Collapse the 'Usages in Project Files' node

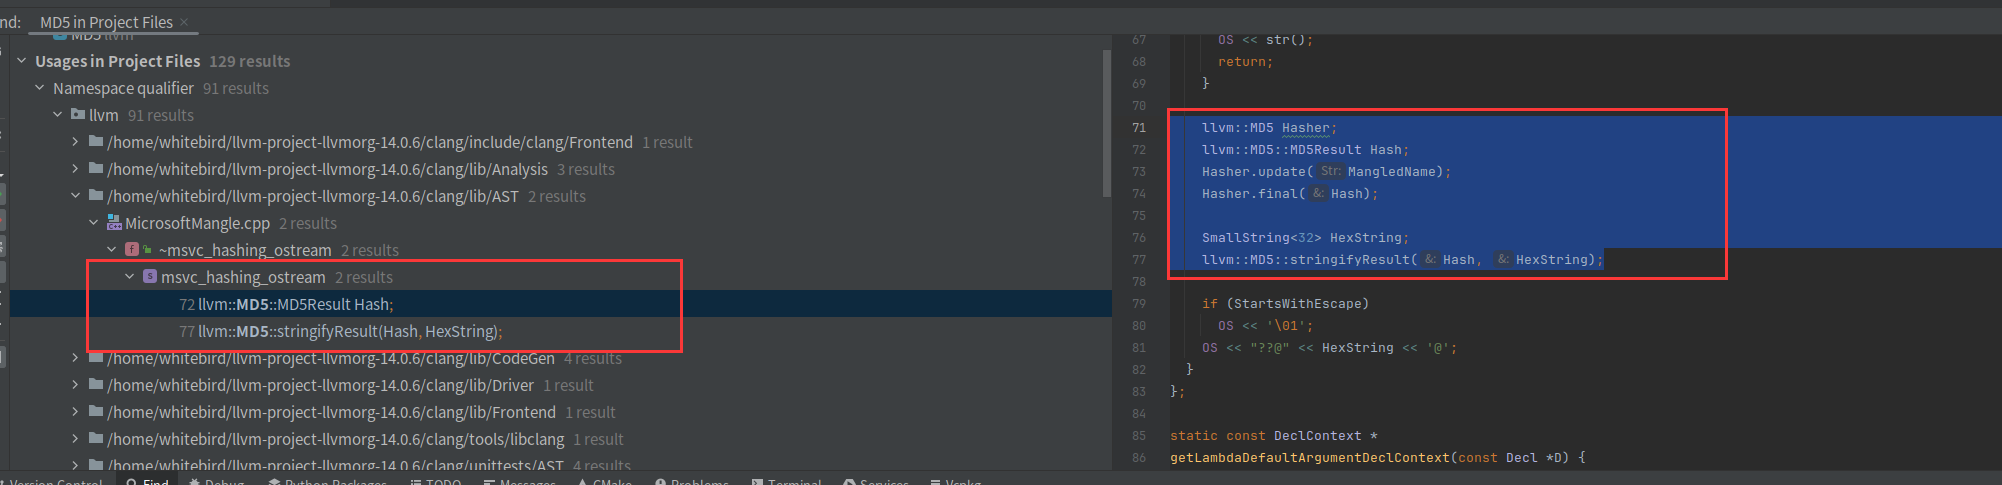pyautogui.click(x=21, y=61)
